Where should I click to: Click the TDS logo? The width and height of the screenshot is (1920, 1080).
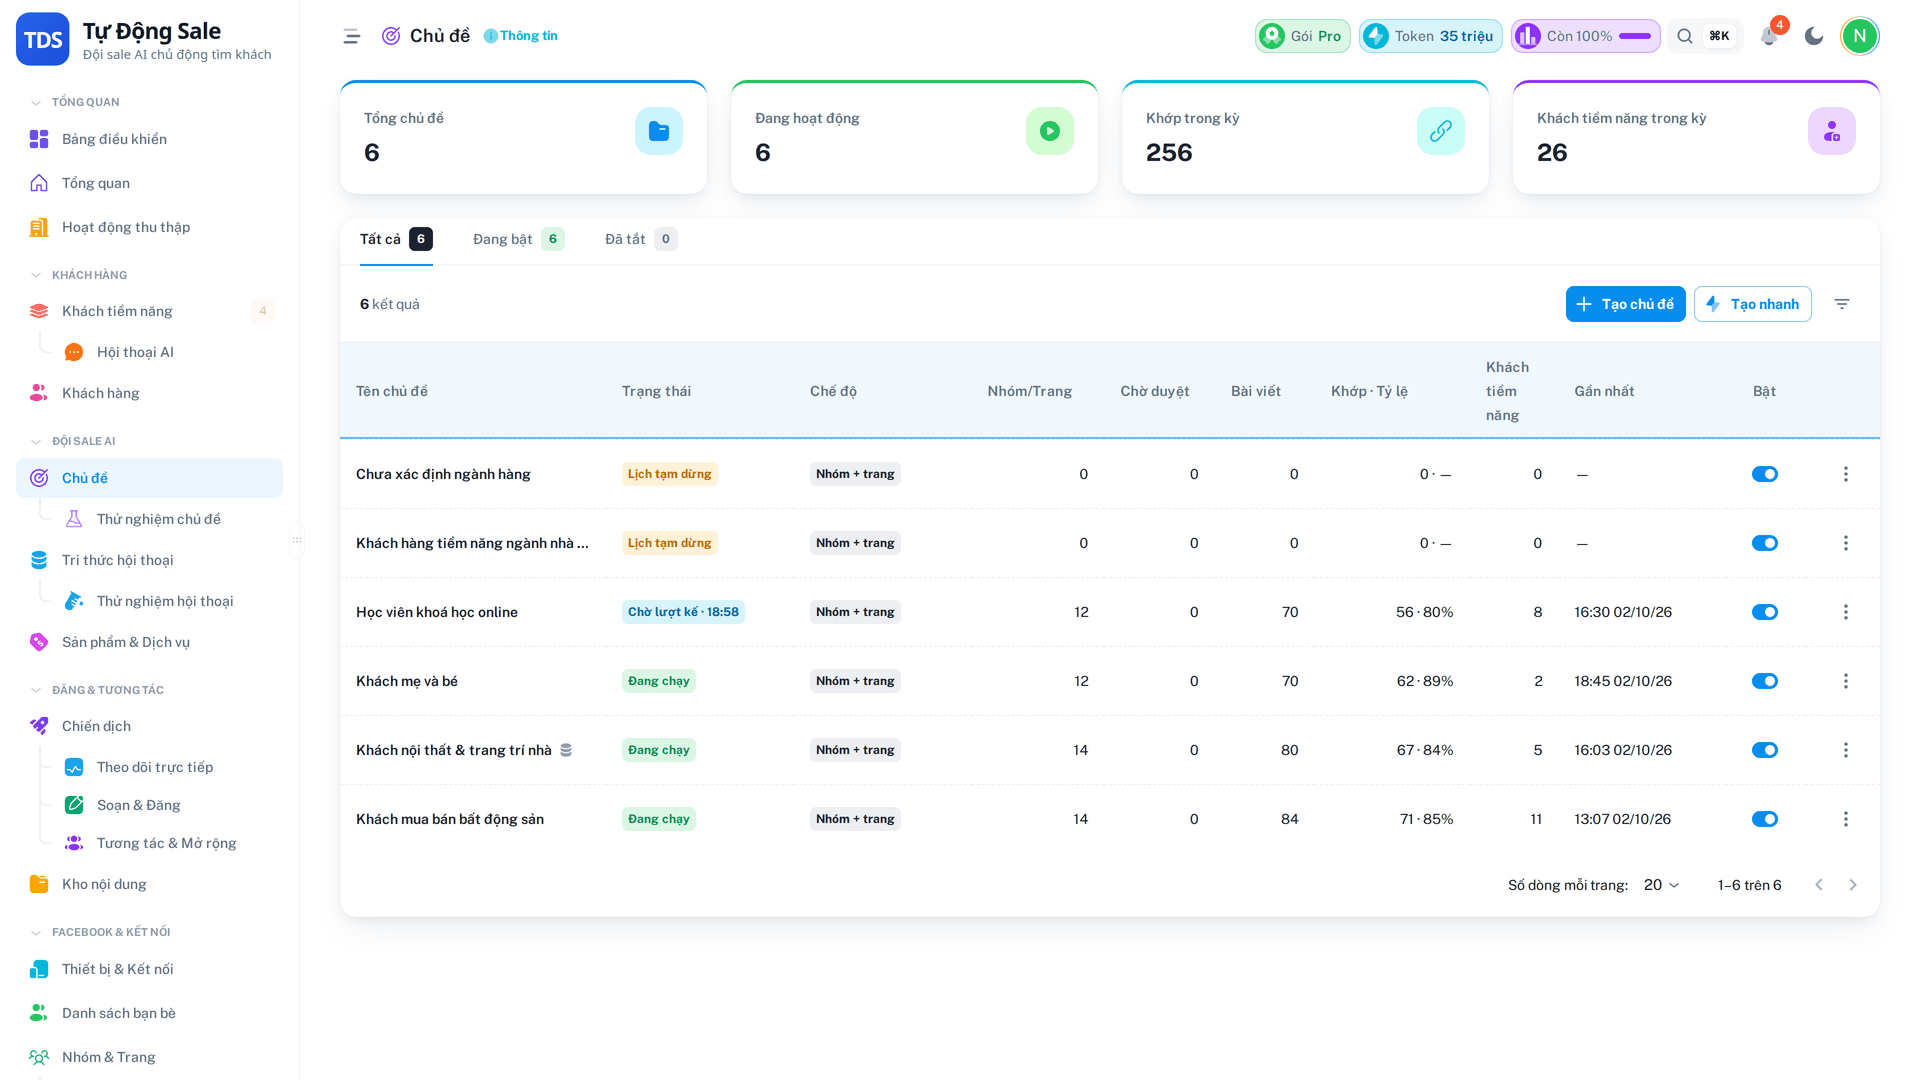point(43,39)
